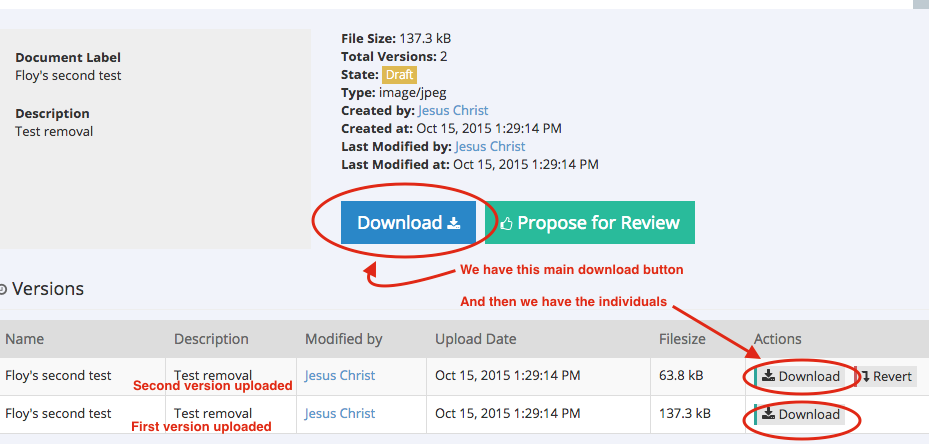Download the 137.3 kB version
Viewport: 929px width, 444px height.
800,414
